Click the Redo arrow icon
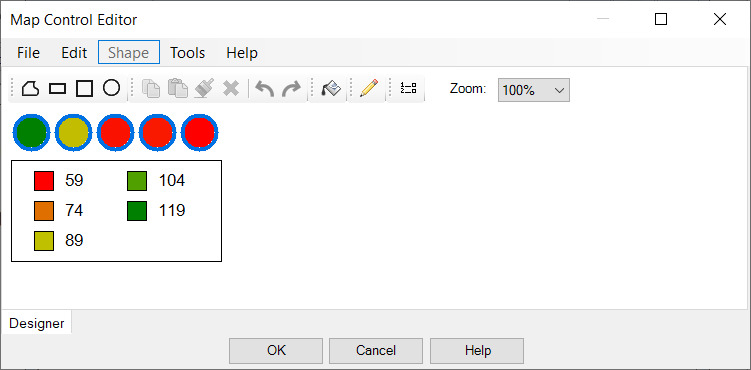Viewport: 751px width, 370px height. 291,89
